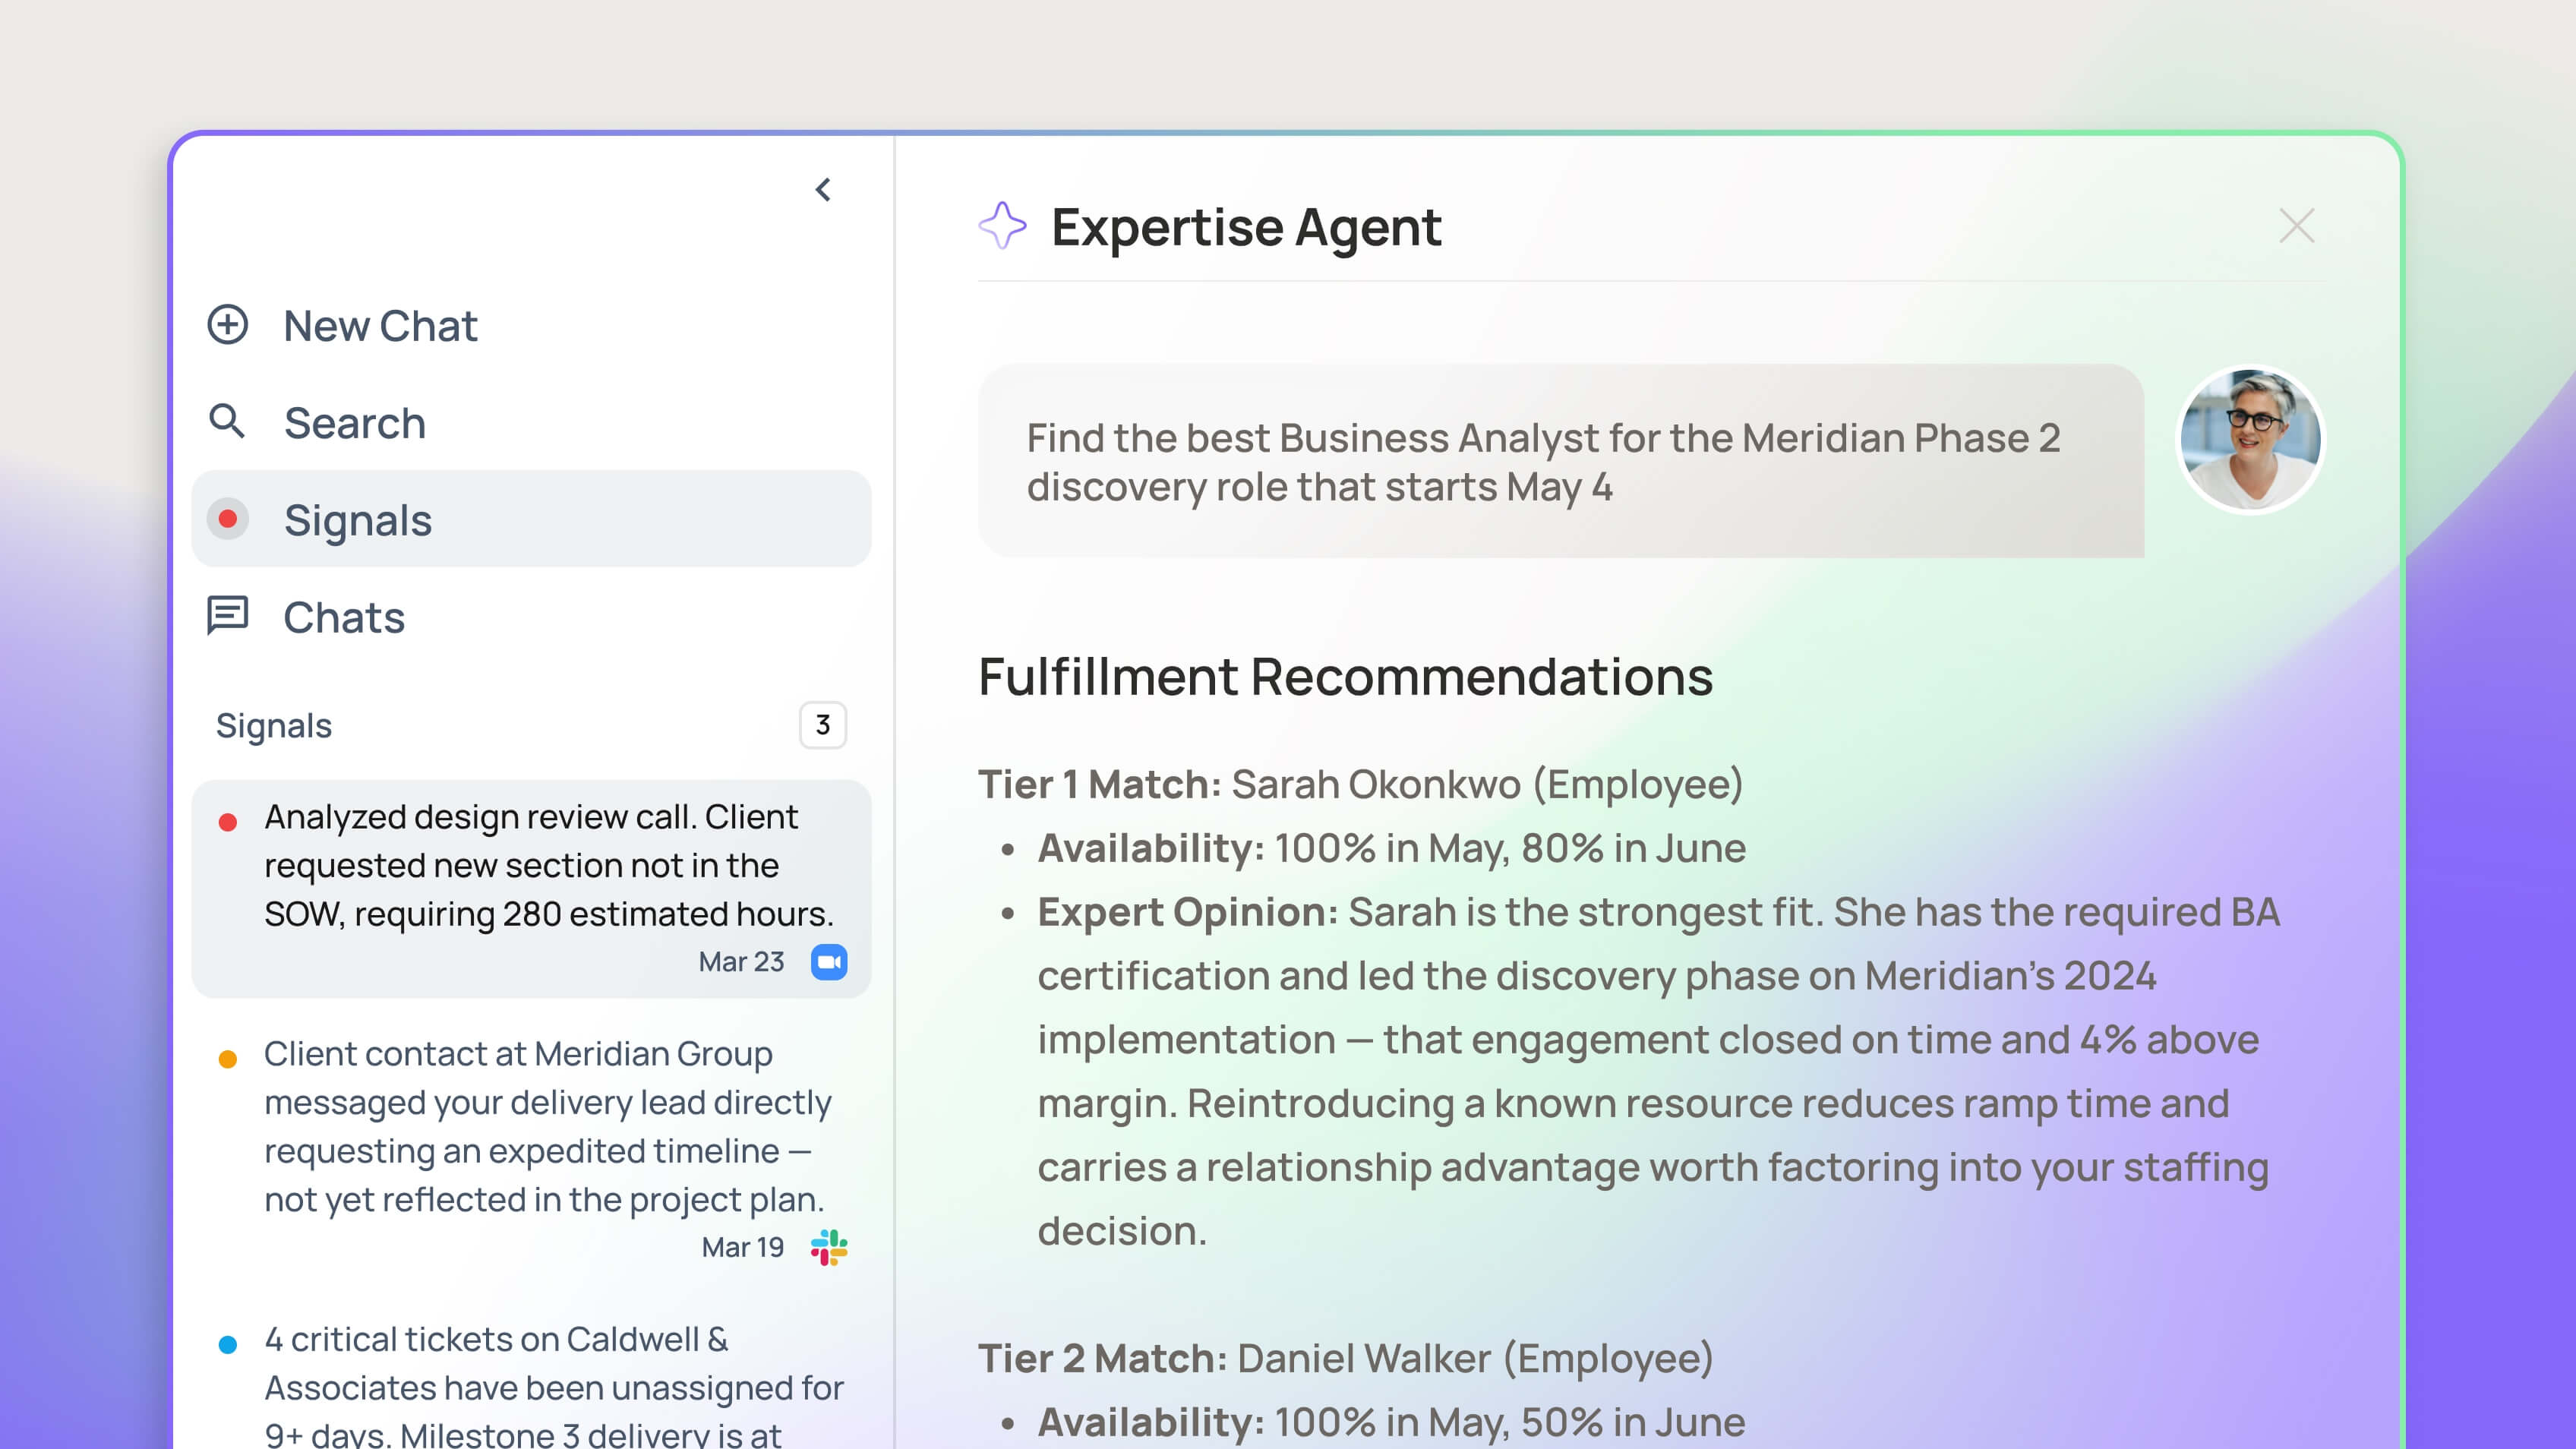Collapse the sidebar with the chevron arrow

point(823,190)
